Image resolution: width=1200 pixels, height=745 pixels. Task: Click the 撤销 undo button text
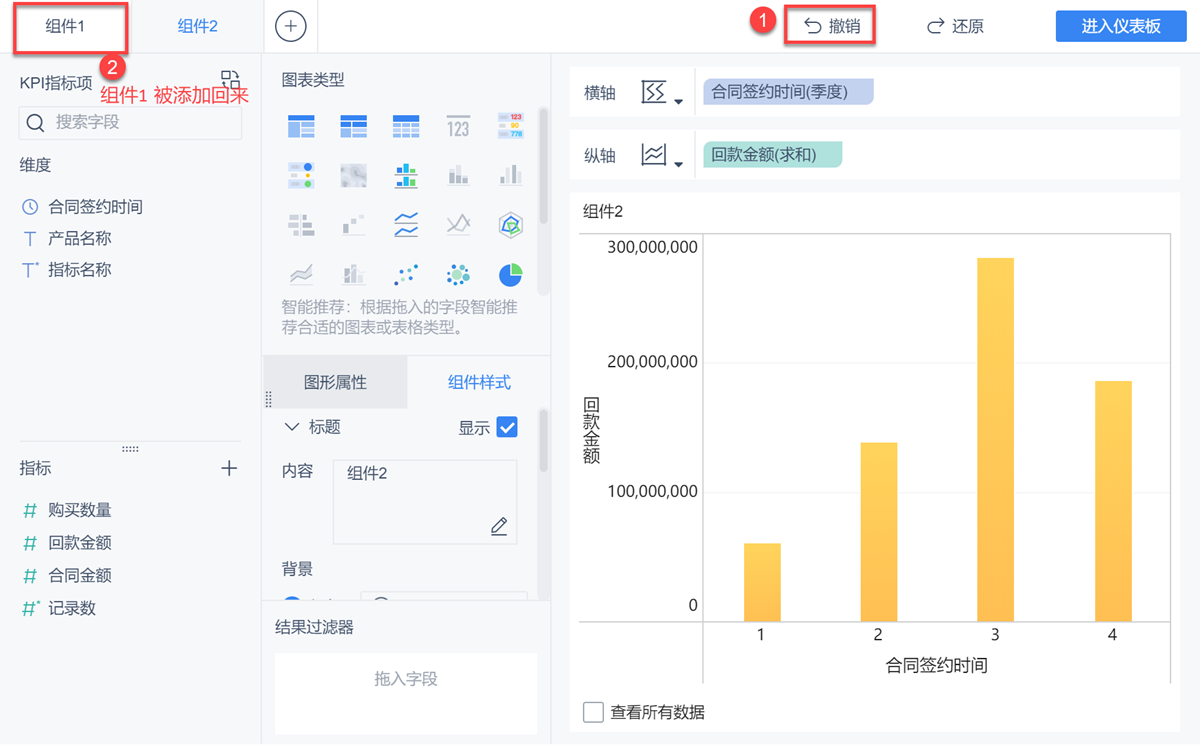coord(845,27)
